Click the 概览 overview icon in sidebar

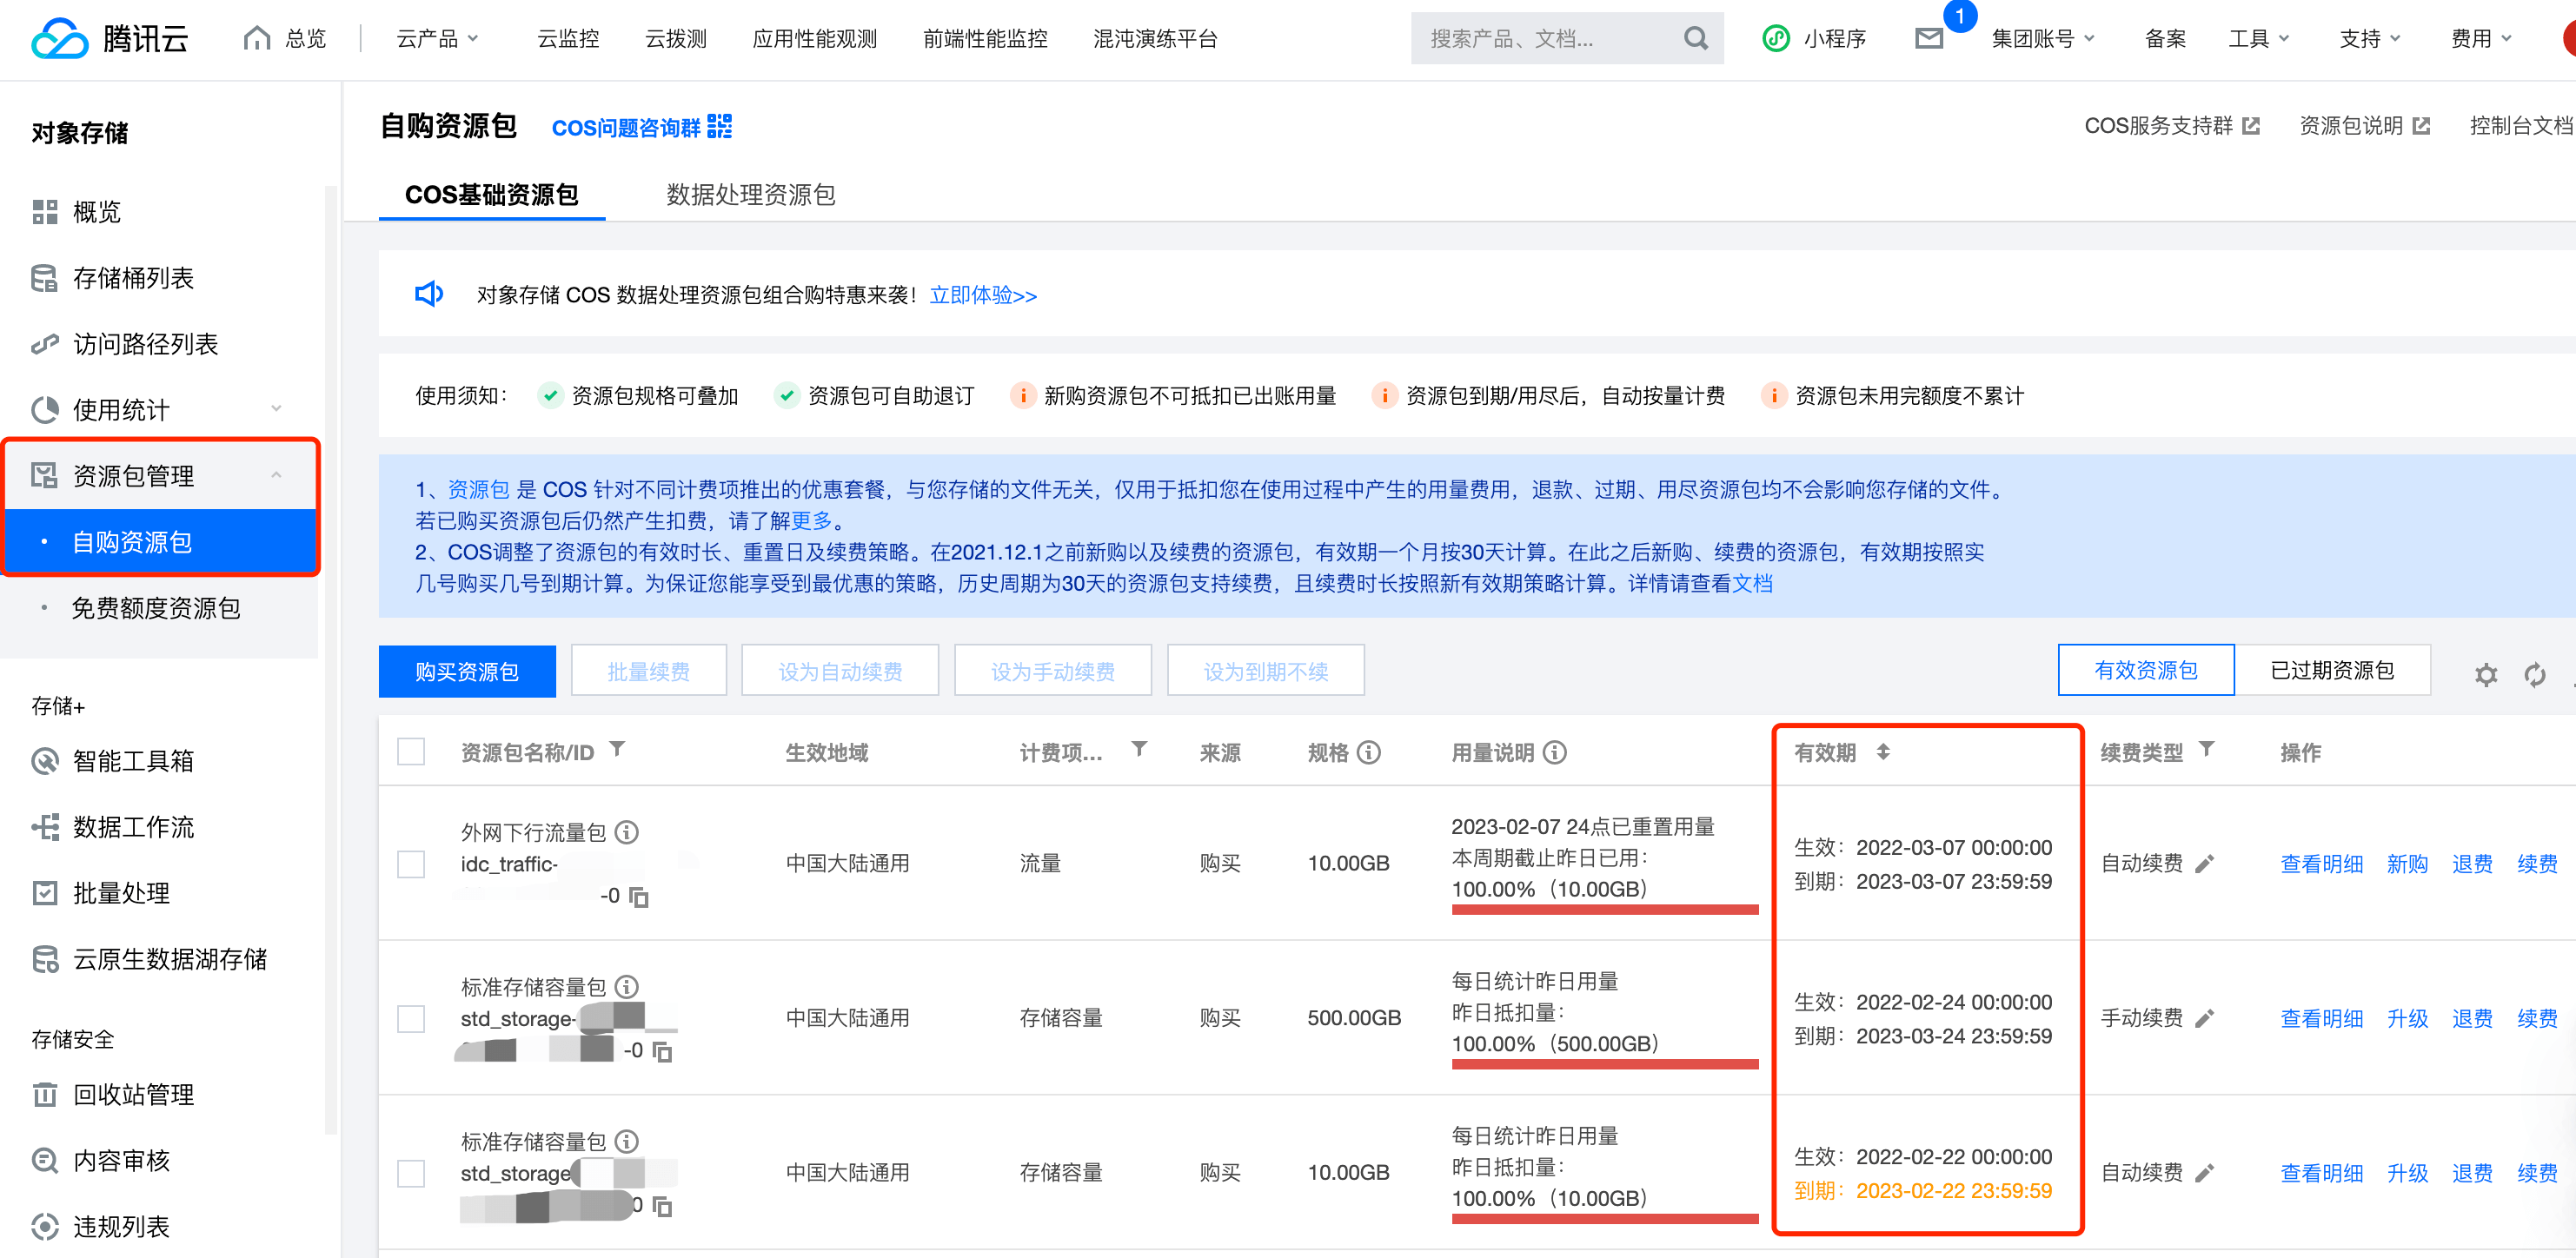[x=45, y=212]
